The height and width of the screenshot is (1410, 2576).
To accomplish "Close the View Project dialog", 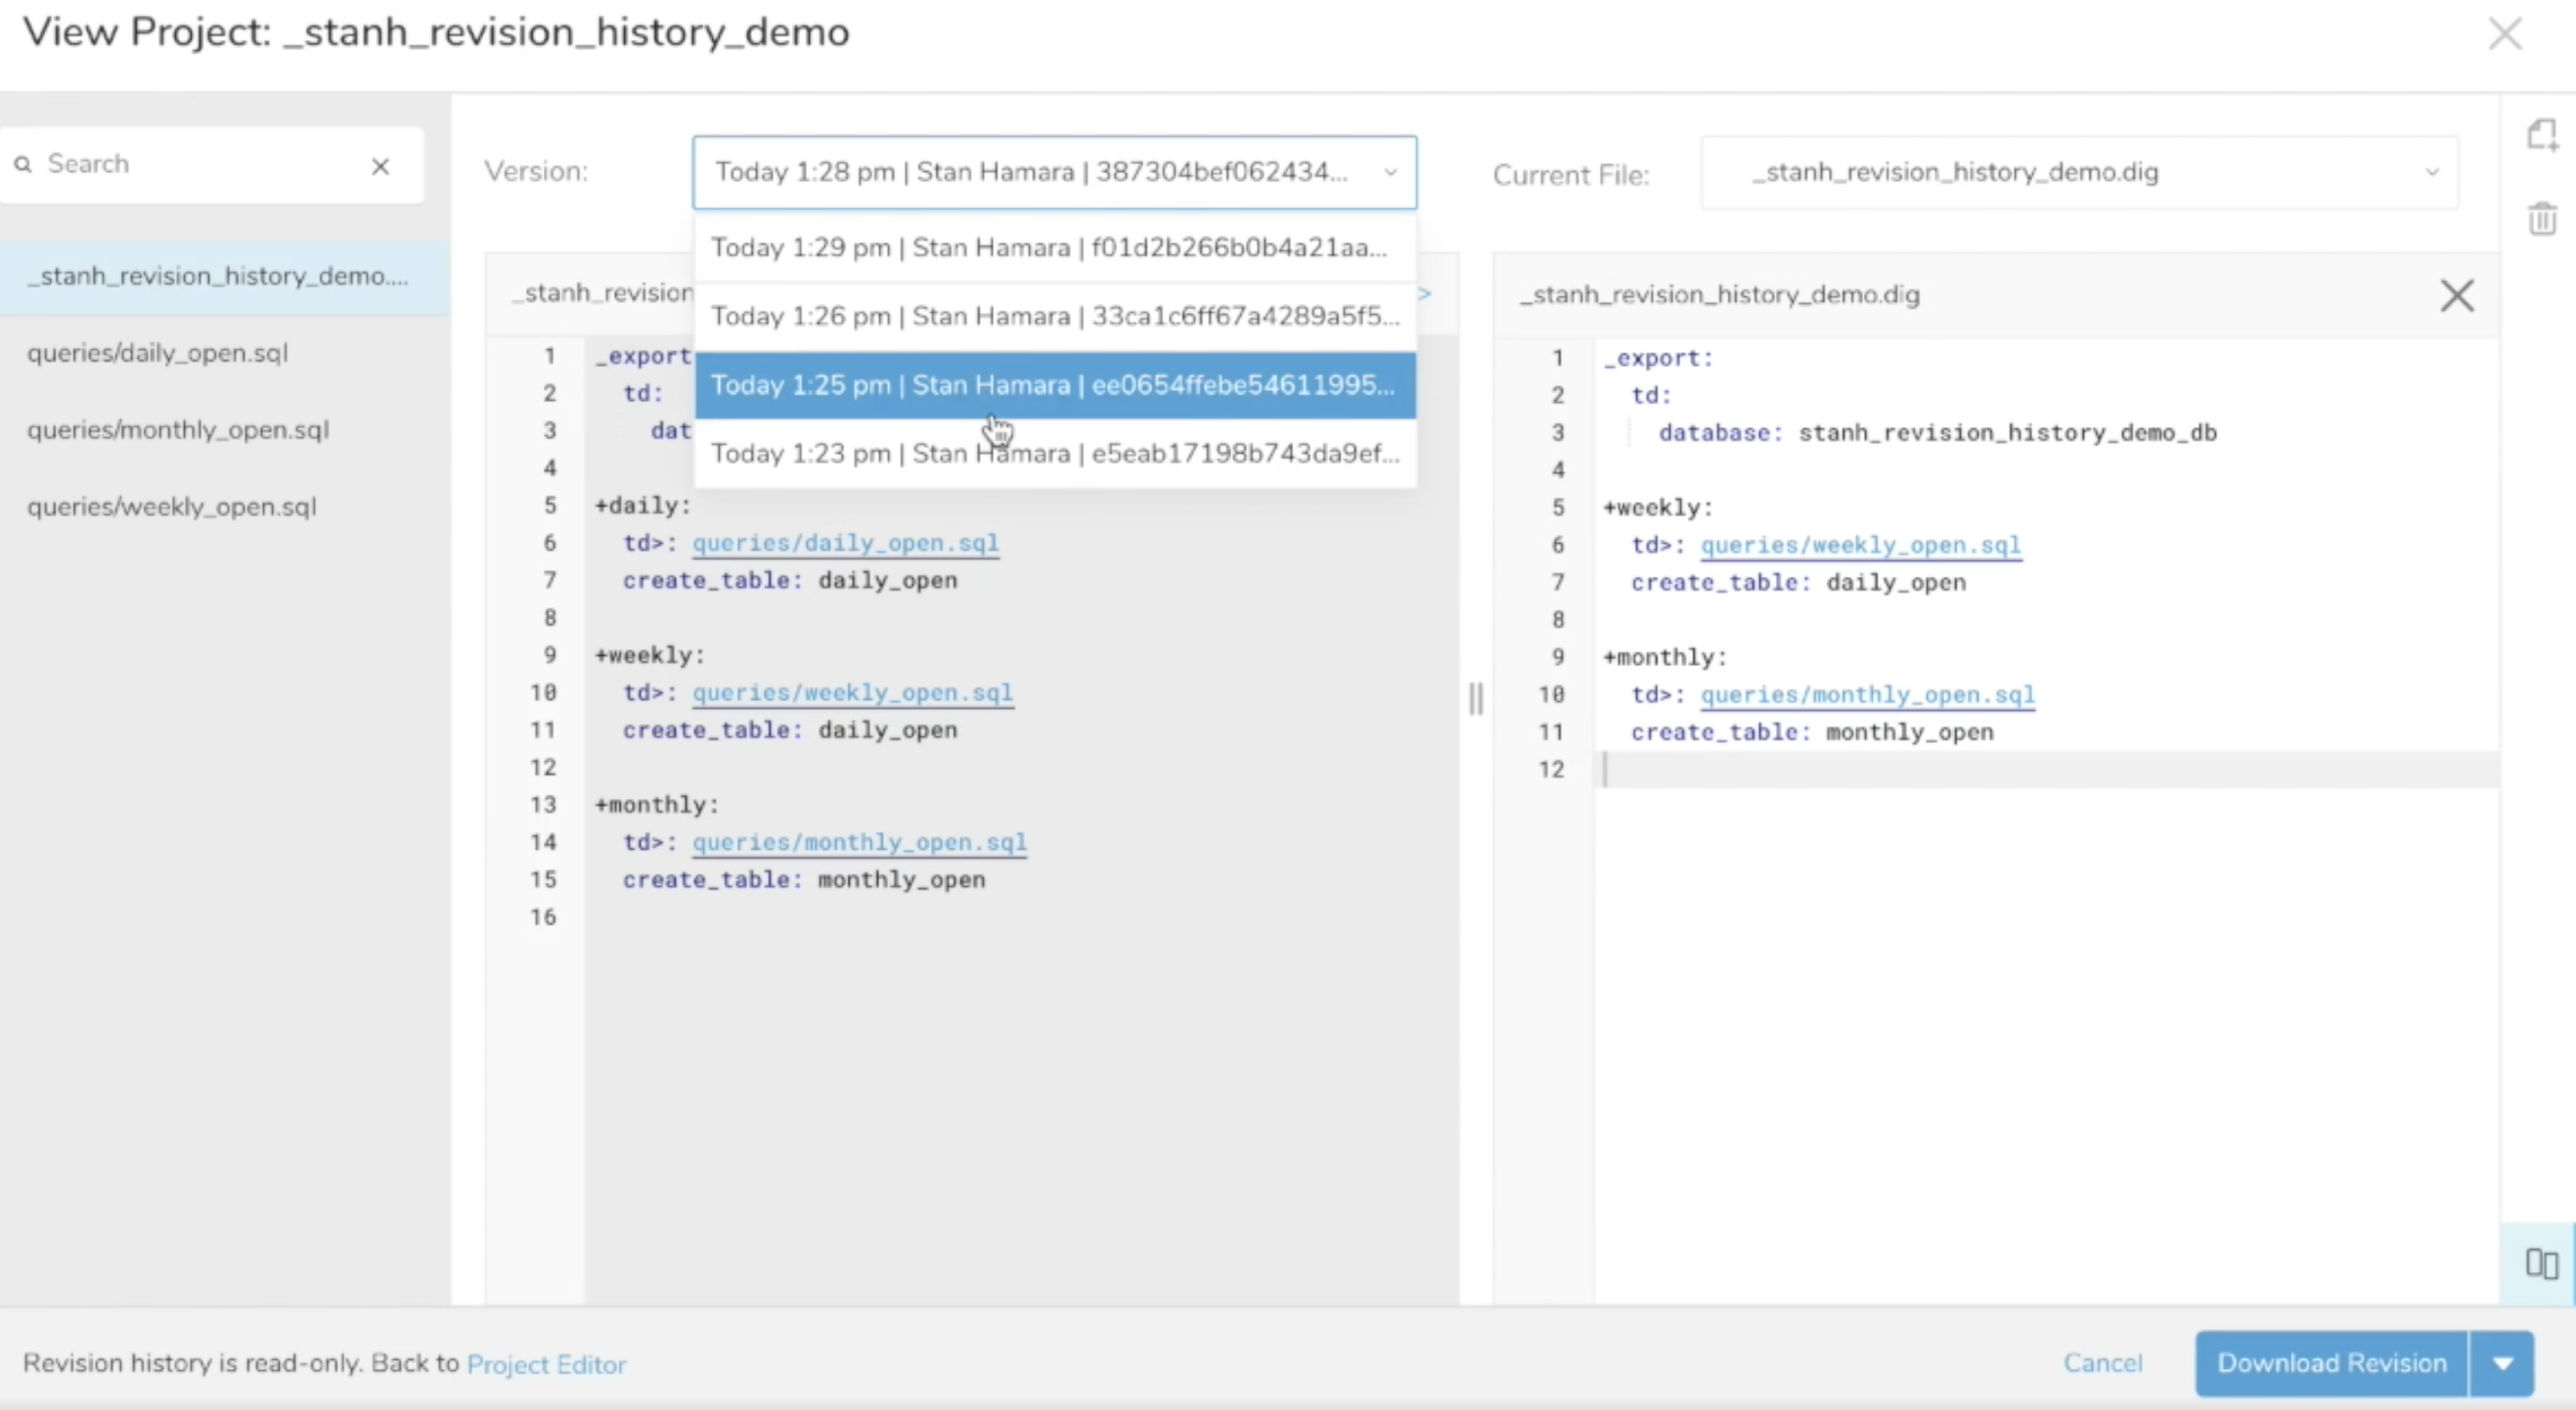I will click(2504, 34).
